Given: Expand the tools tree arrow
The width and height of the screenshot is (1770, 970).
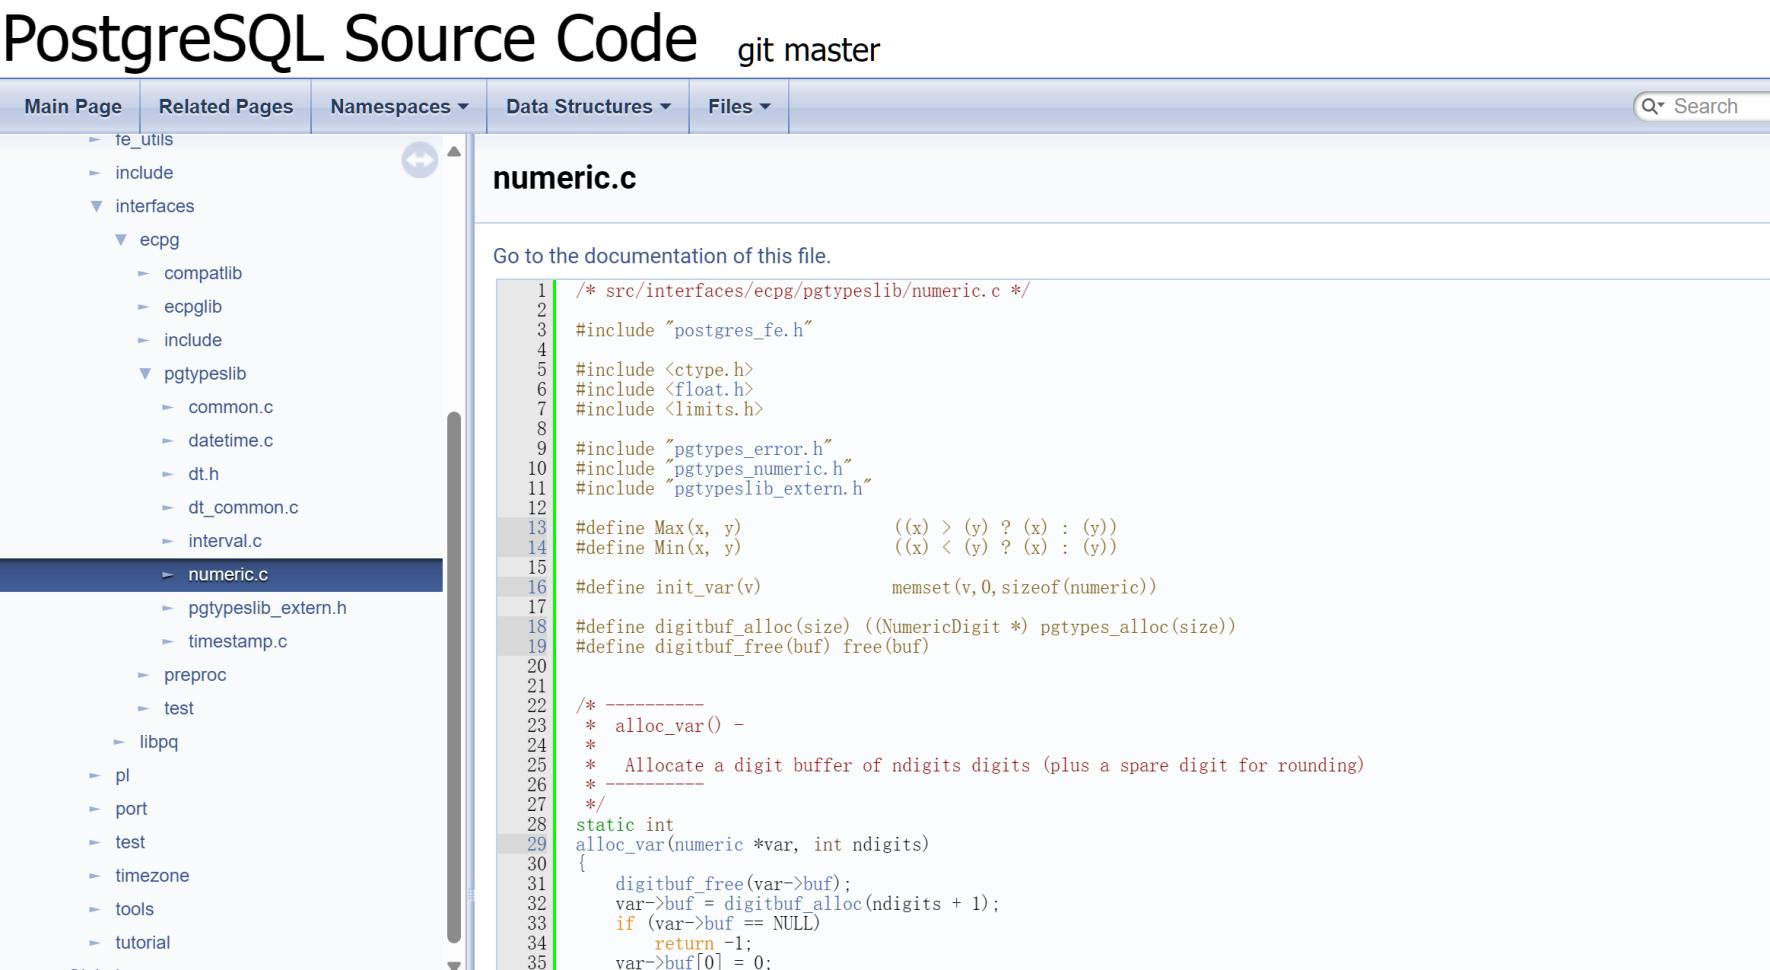Looking at the screenshot, I should click(95, 909).
